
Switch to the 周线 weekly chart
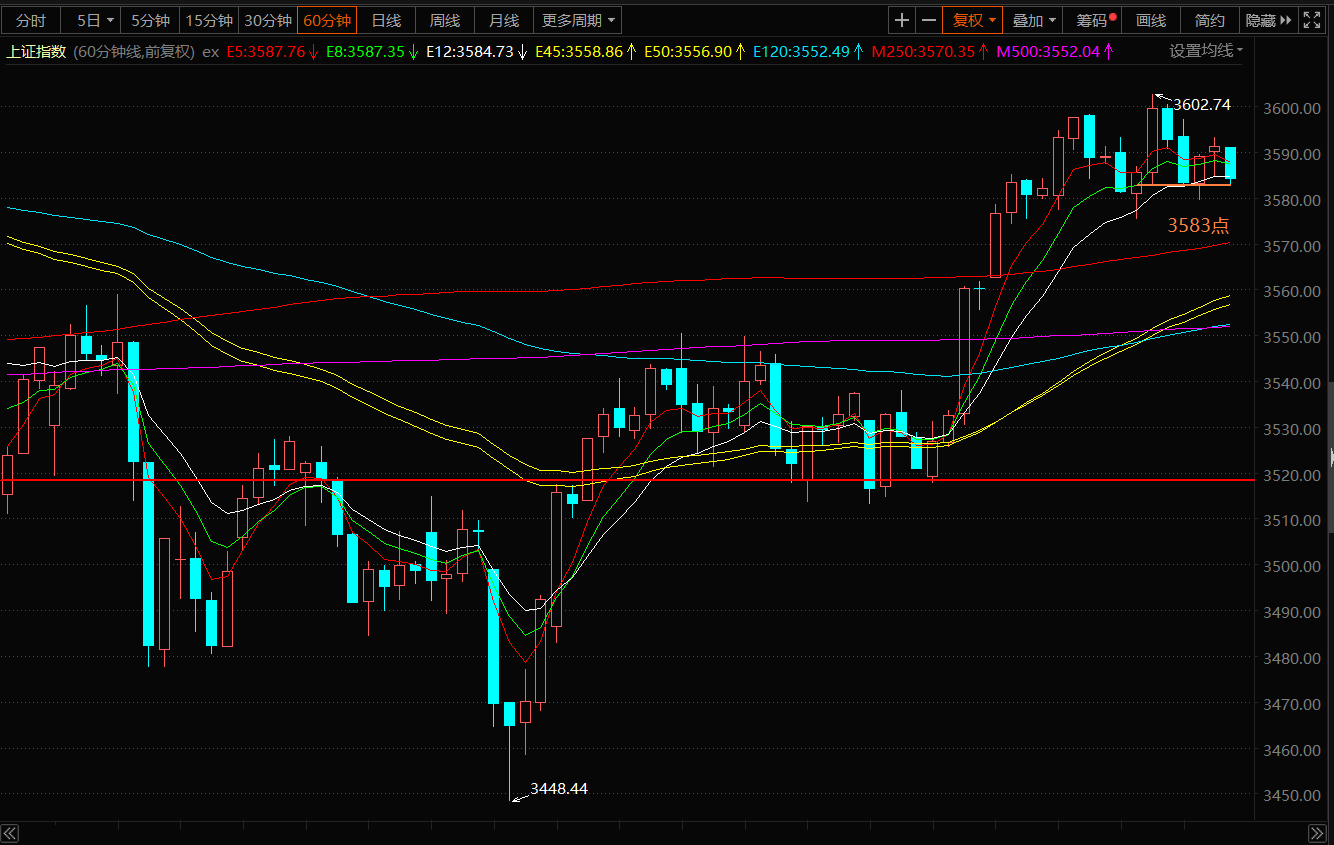[445, 20]
